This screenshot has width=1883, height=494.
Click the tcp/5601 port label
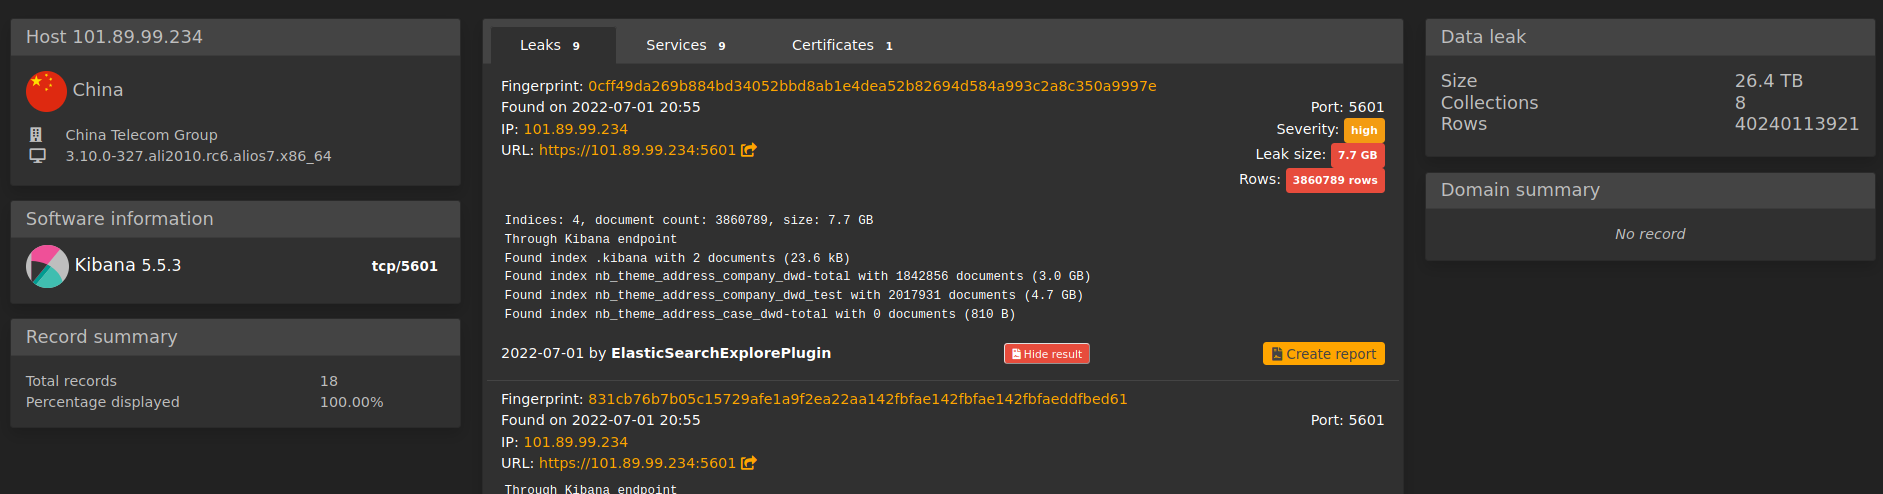(x=405, y=266)
